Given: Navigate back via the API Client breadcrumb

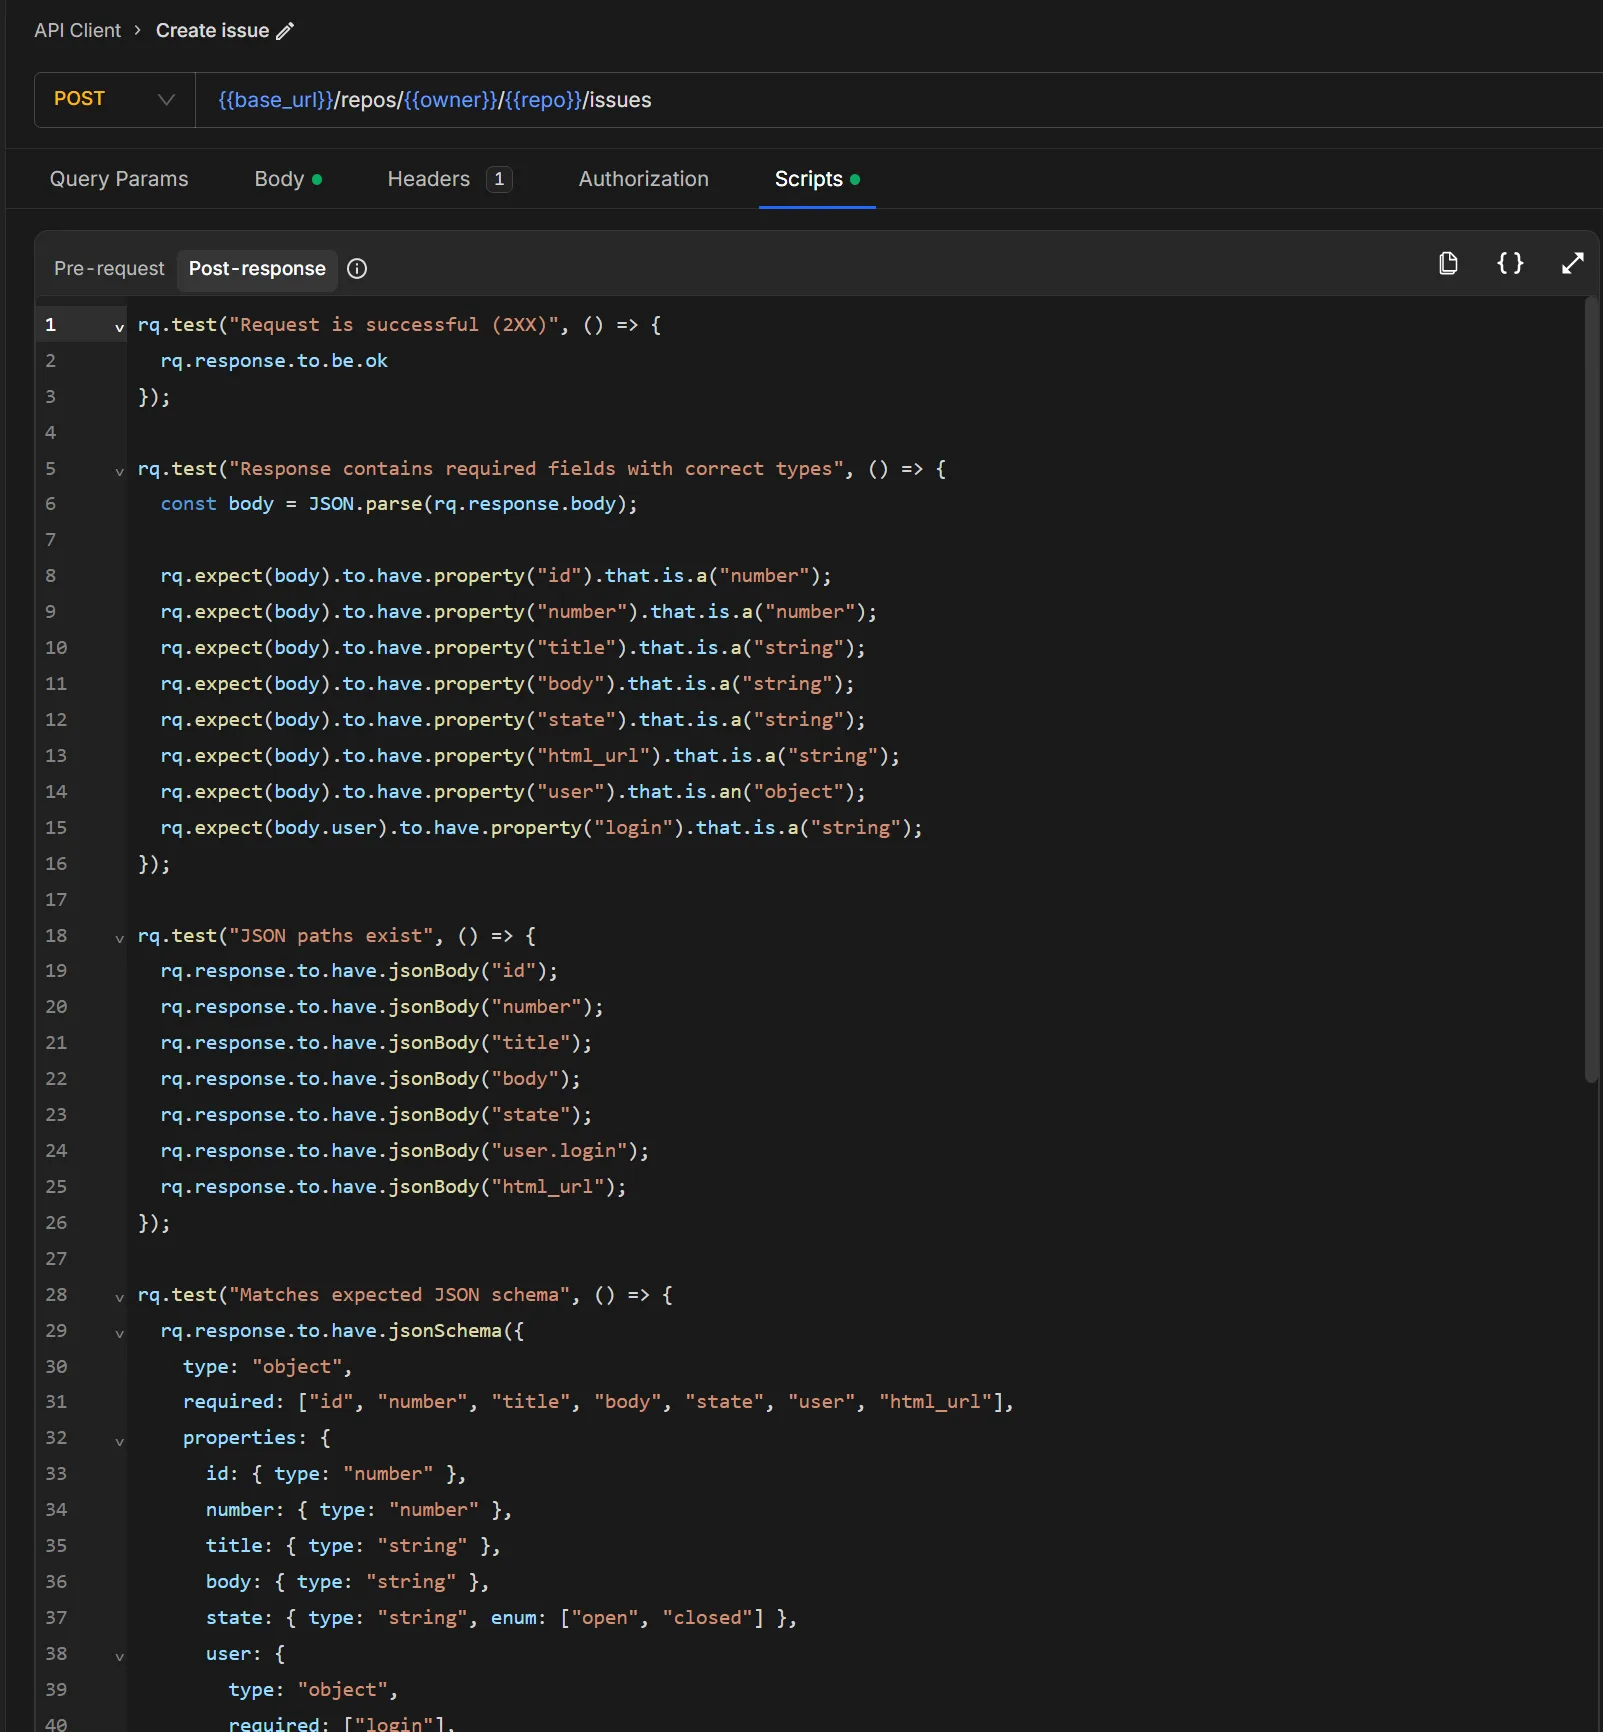Looking at the screenshot, I should (x=77, y=30).
